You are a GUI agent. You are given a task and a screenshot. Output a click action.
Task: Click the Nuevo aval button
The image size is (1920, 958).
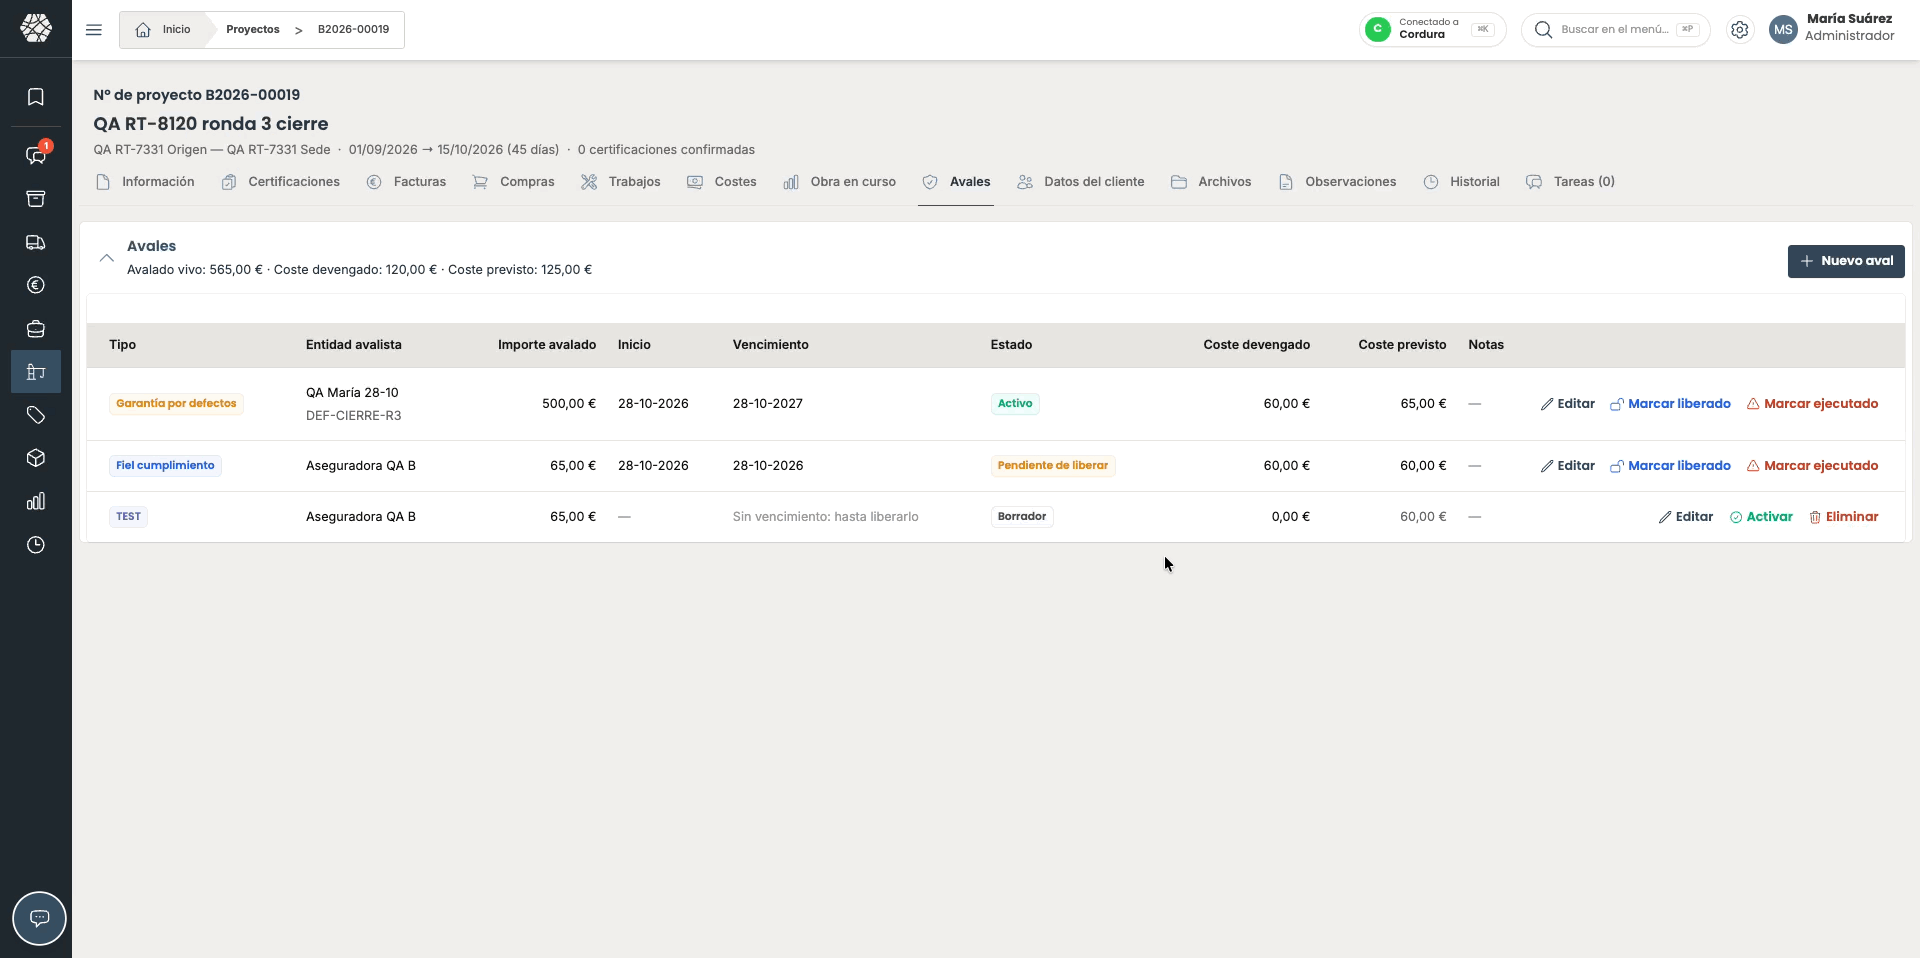[1846, 261]
